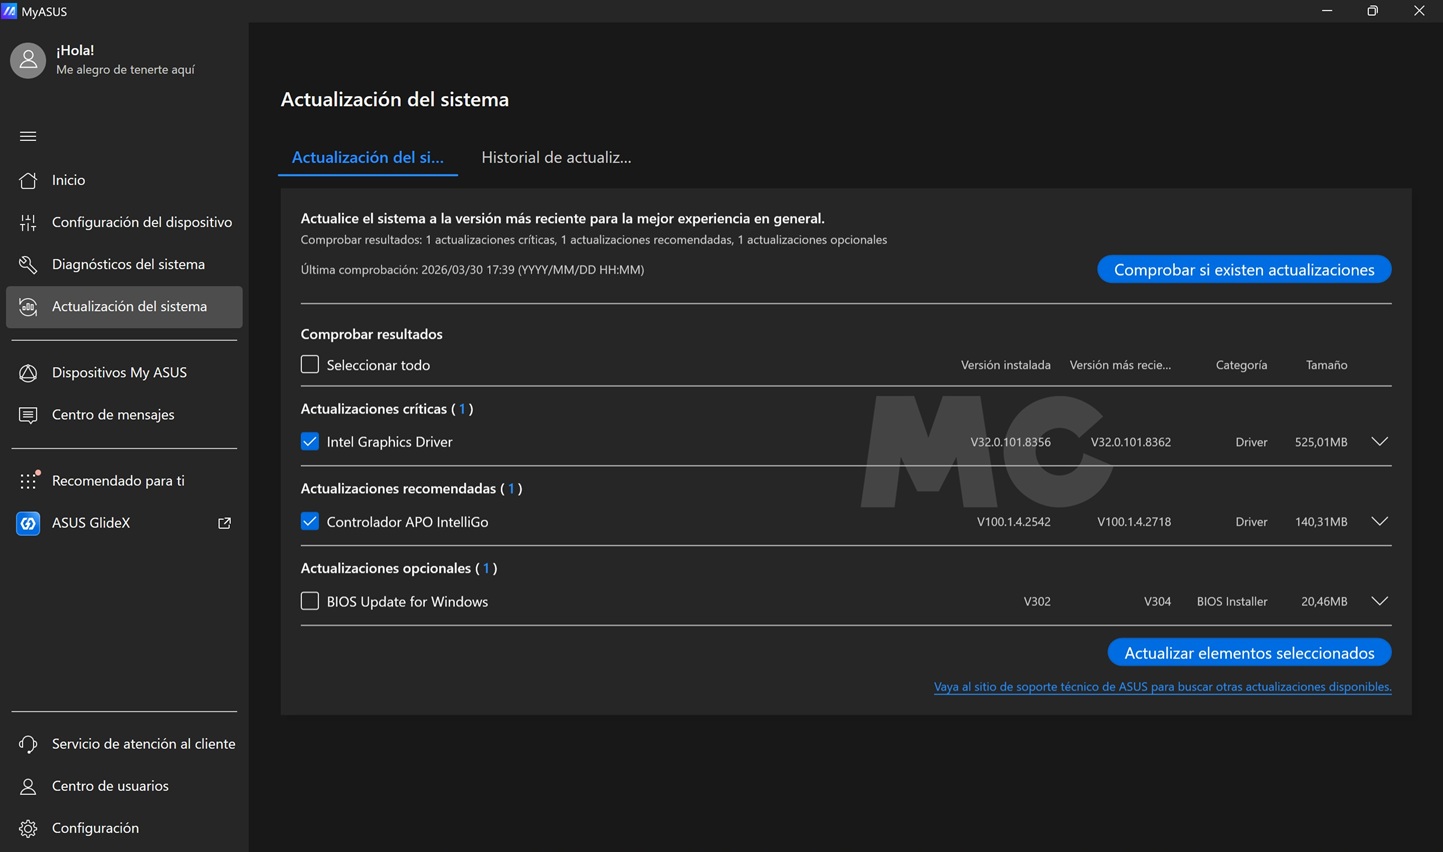Enable the BIOS Update for Windows checkbox
Viewport: 1443px width, 852px height.
tap(310, 601)
